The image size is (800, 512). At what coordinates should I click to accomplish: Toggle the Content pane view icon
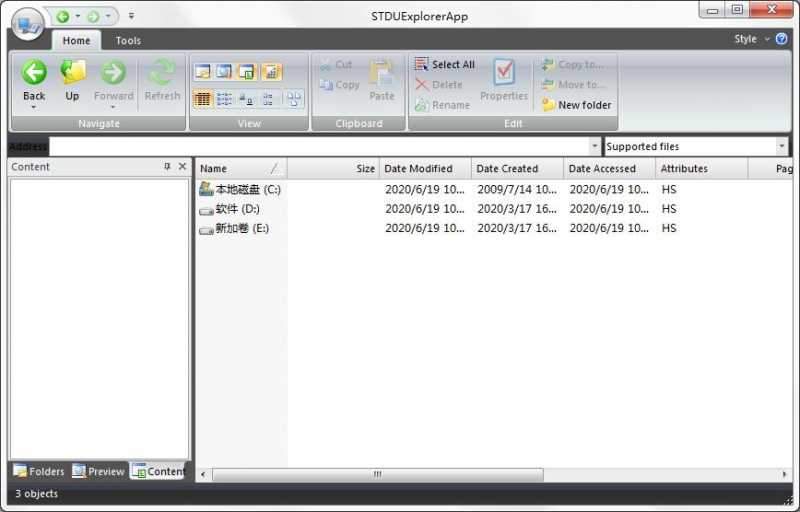(247, 72)
